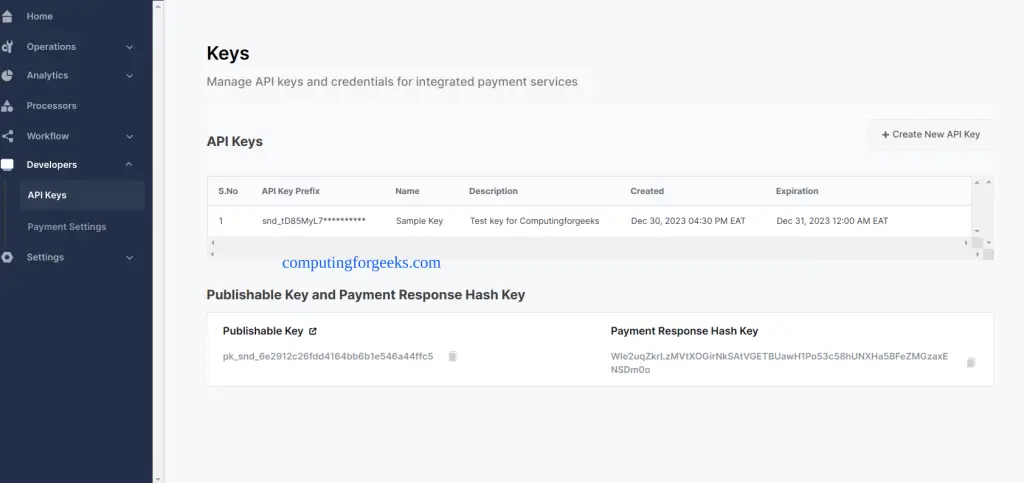
Task: Click the API Key Prefix column header
Action: 291,191
